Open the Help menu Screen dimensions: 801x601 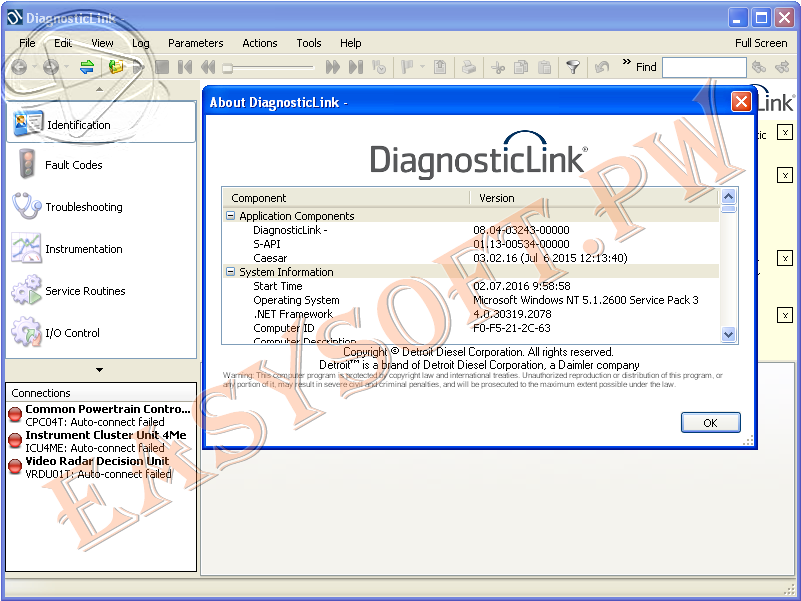(x=350, y=43)
